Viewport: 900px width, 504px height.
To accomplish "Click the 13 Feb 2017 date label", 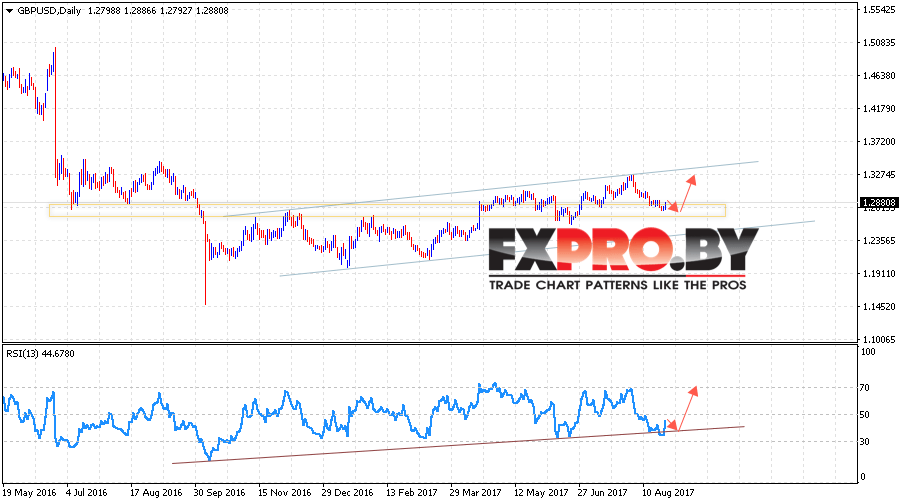I will [x=412, y=493].
